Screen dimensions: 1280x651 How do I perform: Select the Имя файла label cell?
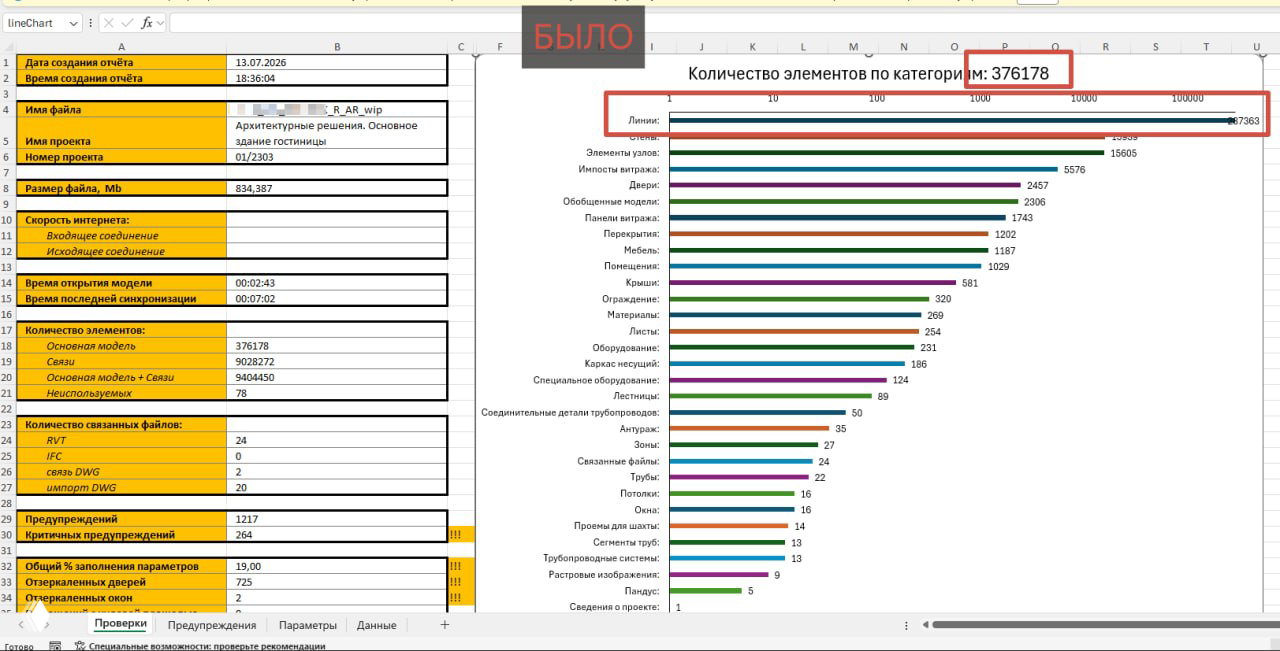[x=122, y=110]
